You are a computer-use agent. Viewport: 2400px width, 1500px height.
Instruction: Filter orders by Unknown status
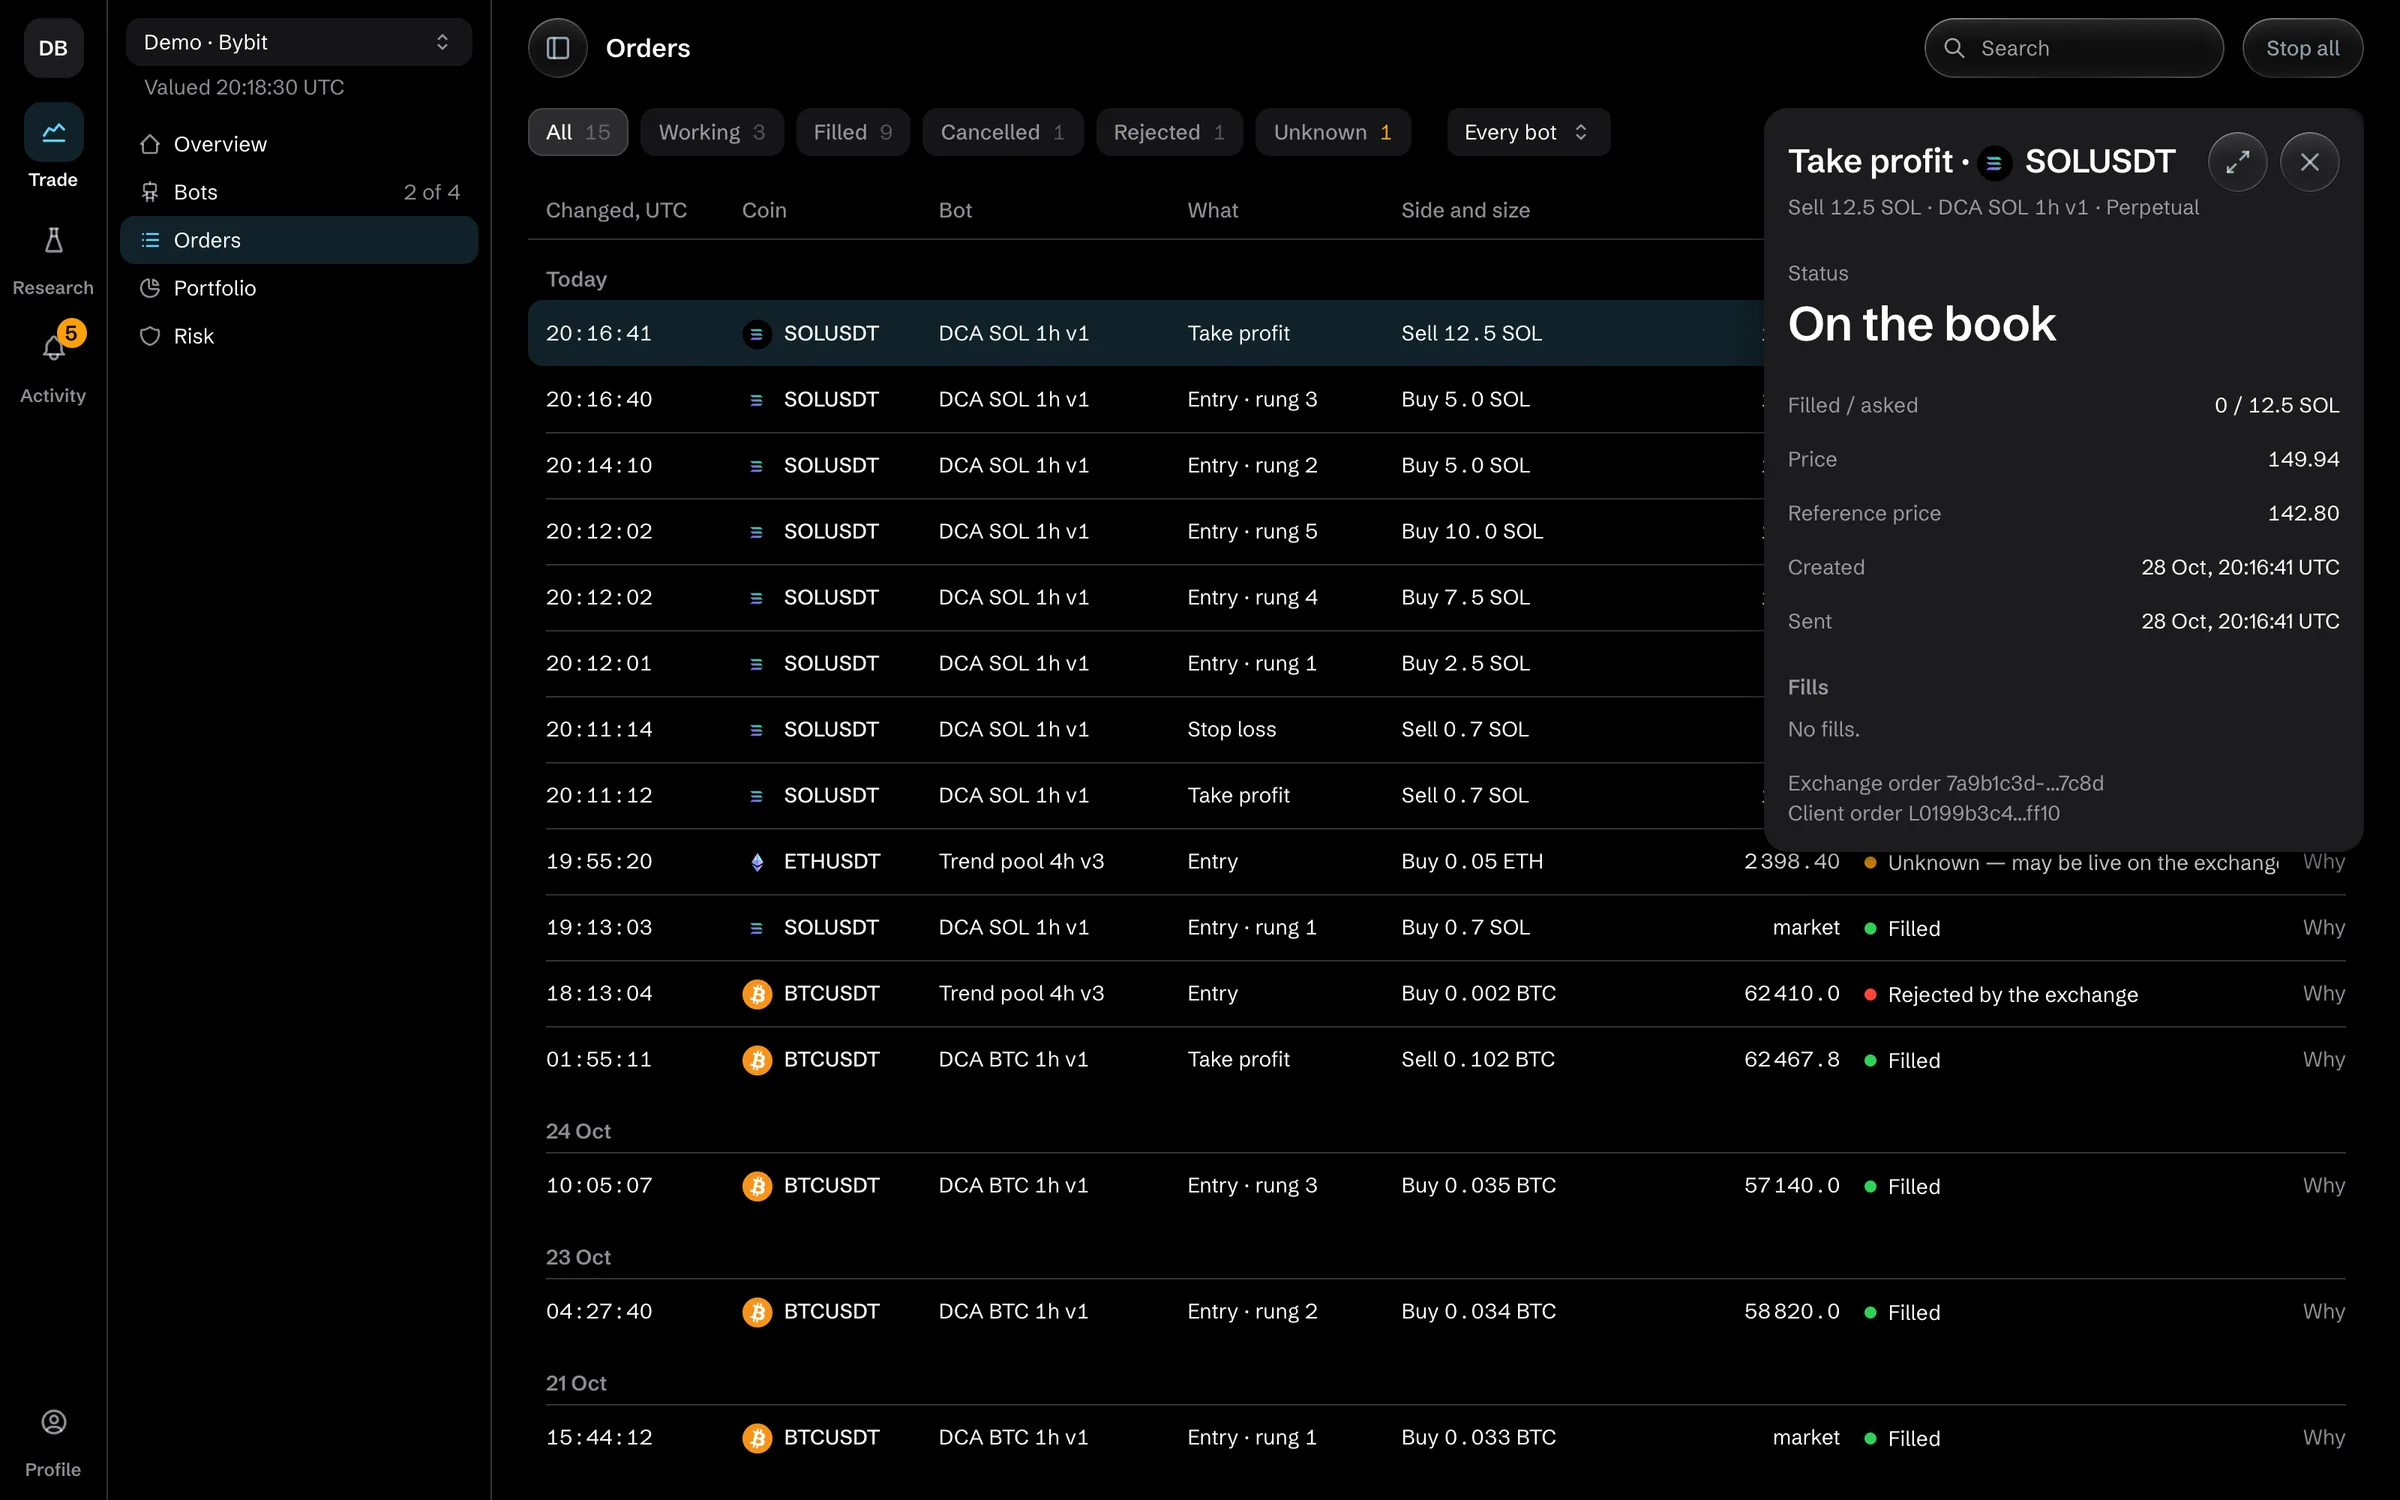pyautogui.click(x=1332, y=132)
